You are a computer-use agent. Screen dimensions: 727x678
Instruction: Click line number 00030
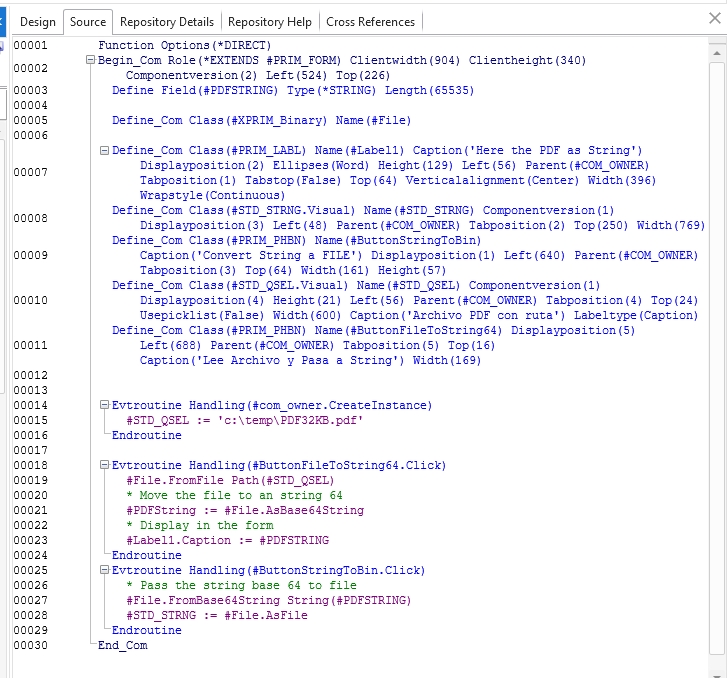click(x=31, y=645)
